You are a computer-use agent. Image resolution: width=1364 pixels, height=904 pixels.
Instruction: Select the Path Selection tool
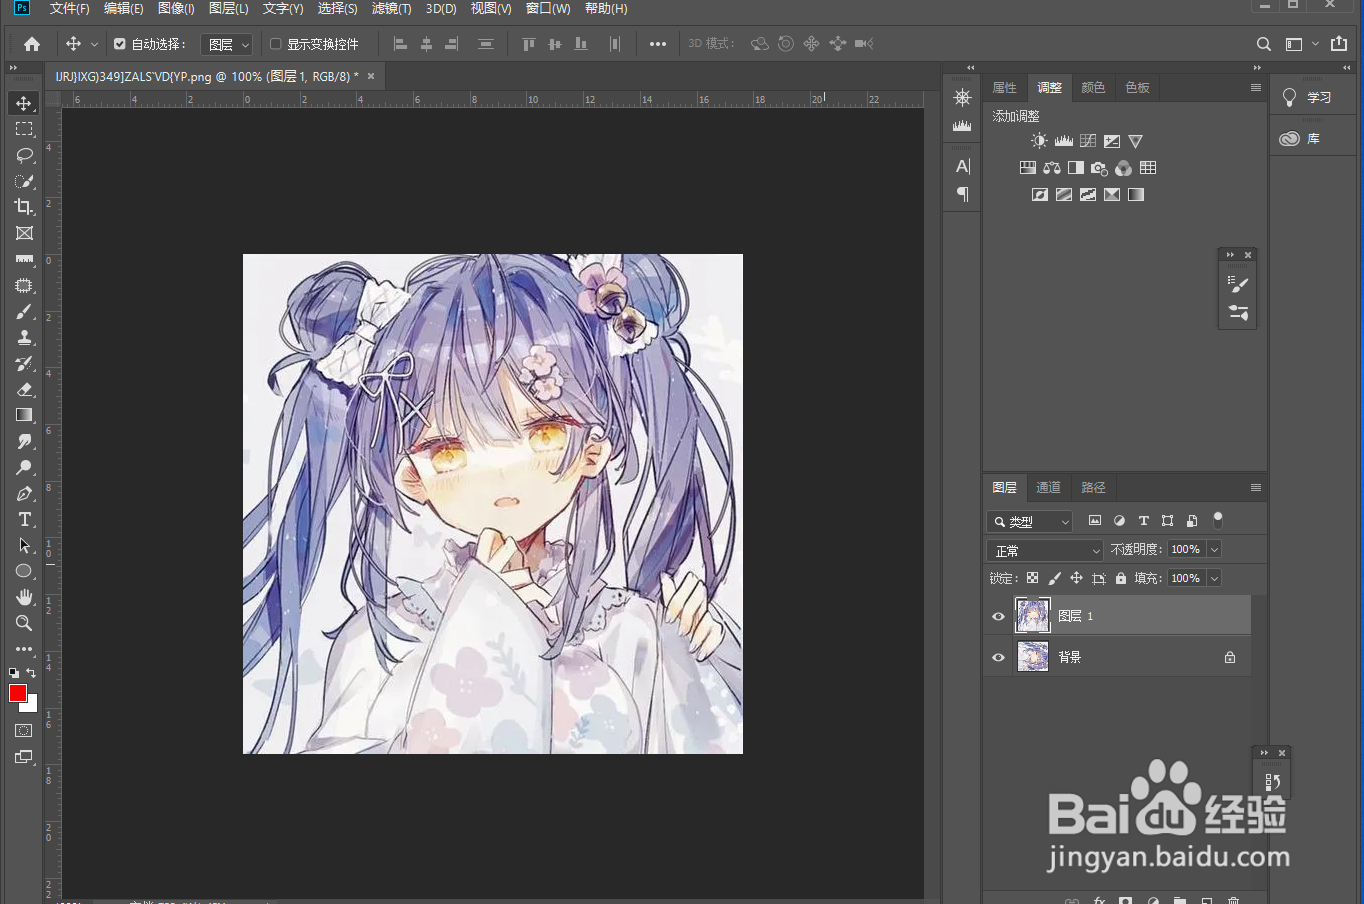pyautogui.click(x=24, y=545)
